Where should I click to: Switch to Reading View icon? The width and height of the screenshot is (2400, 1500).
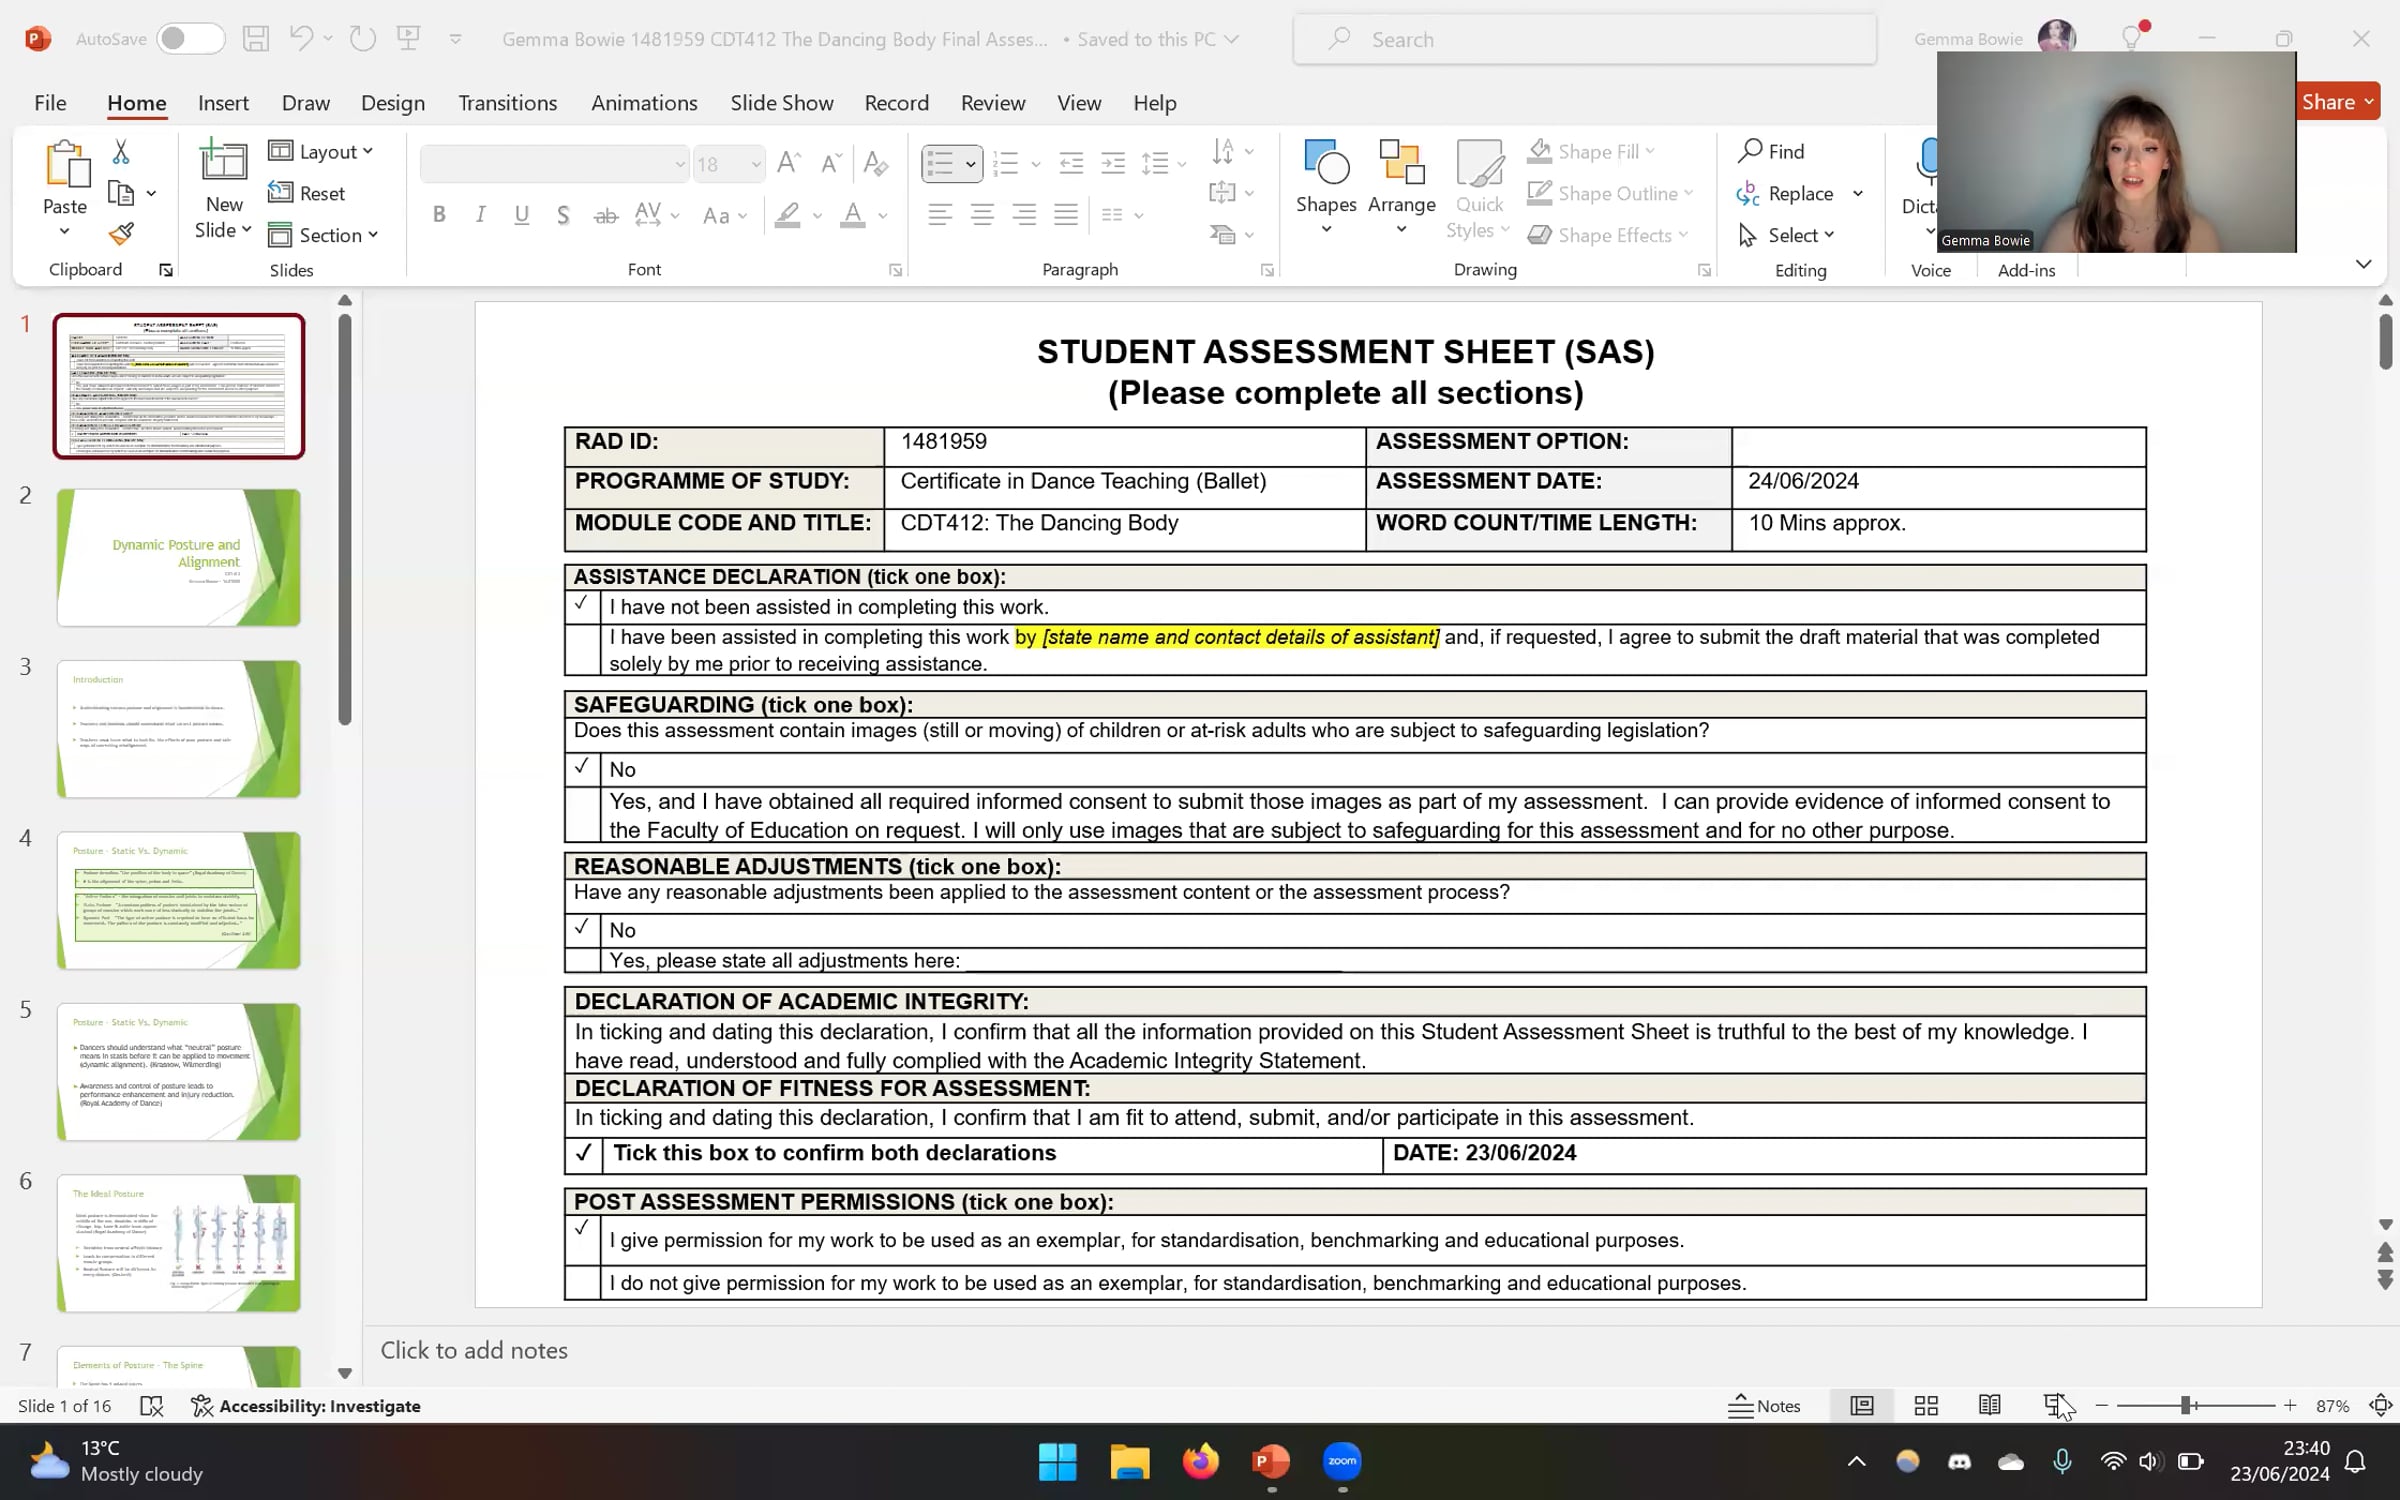click(1989, 1405)
